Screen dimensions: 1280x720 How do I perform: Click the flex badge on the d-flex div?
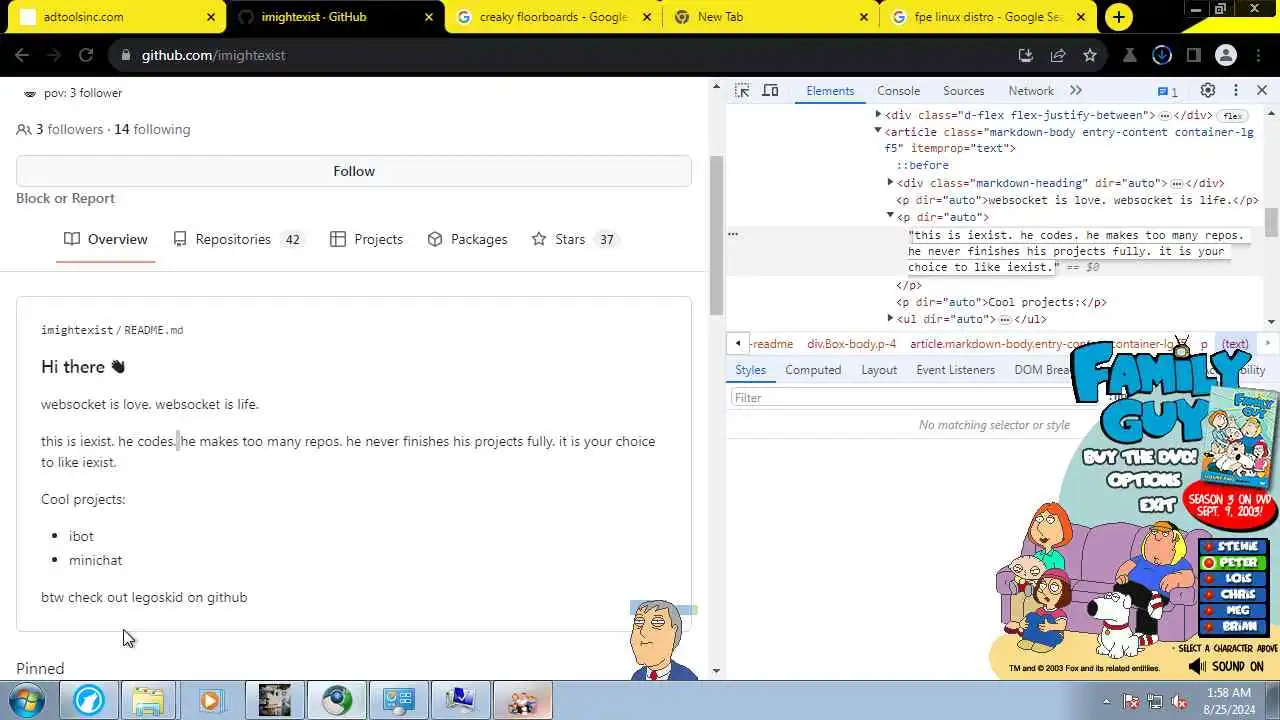(x=1233, y=116)
